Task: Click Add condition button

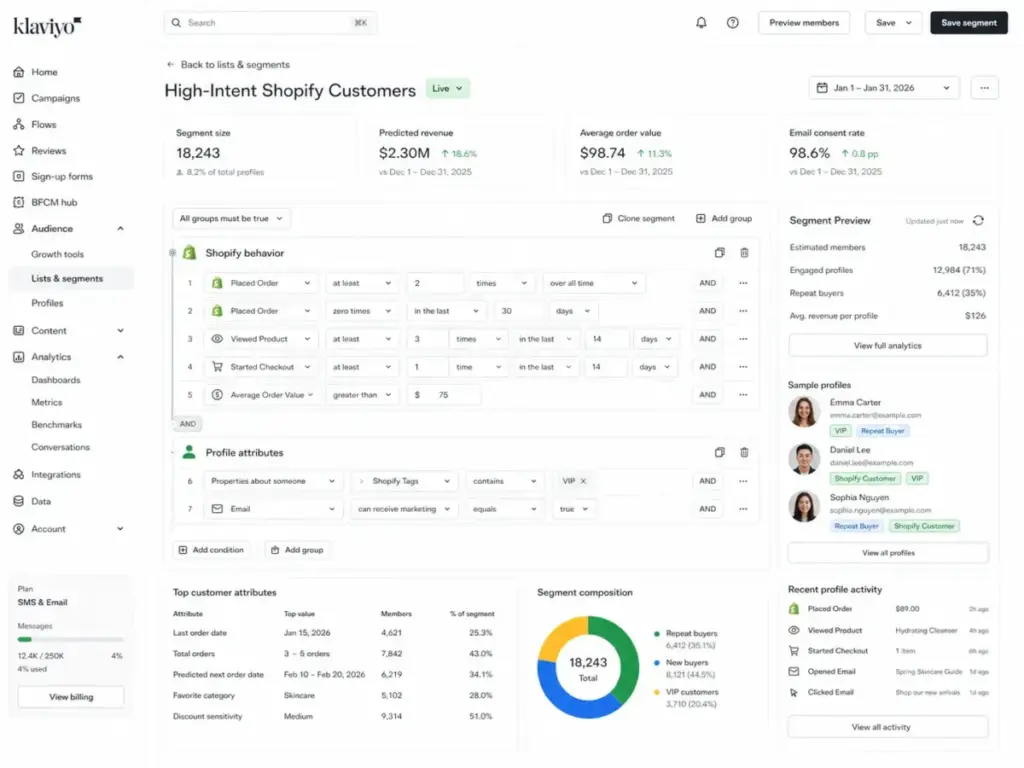Action: pyautogui.click(x=211, y=550)
